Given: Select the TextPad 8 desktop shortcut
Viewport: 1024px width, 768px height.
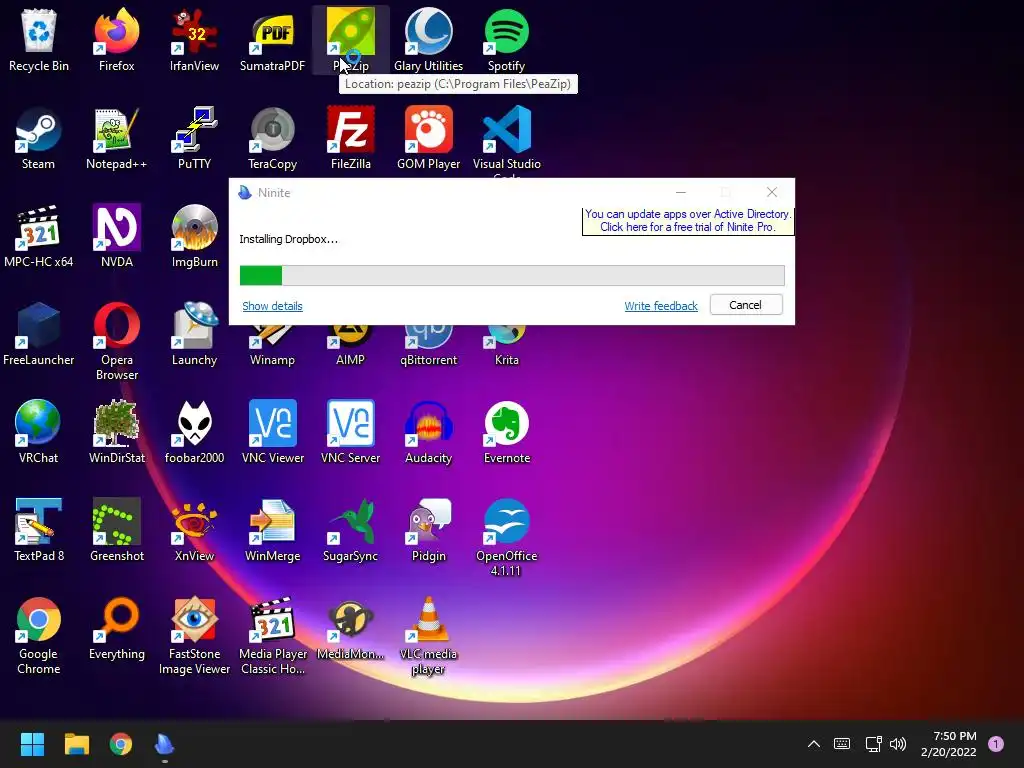Looking at the screenshot, I should click(x=39, y=530).
